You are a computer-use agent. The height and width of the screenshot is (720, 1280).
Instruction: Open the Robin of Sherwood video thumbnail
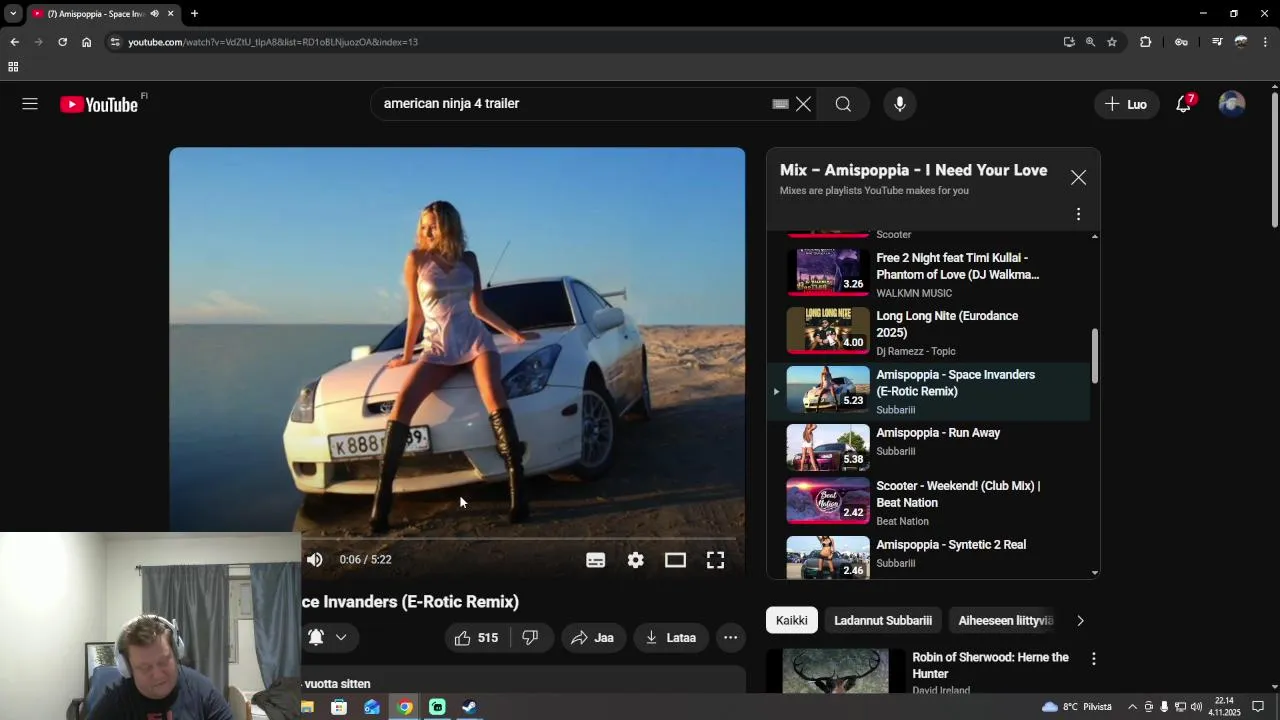[x=835, y=672]
